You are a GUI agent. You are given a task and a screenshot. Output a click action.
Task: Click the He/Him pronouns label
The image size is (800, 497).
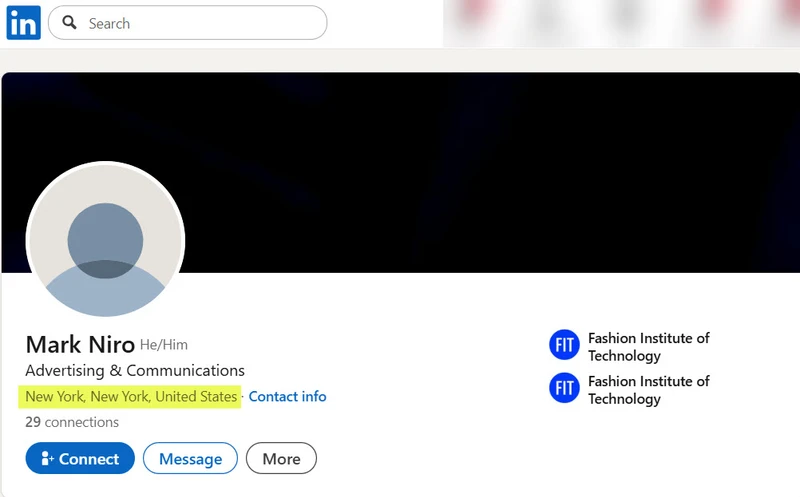pos(164,346)
